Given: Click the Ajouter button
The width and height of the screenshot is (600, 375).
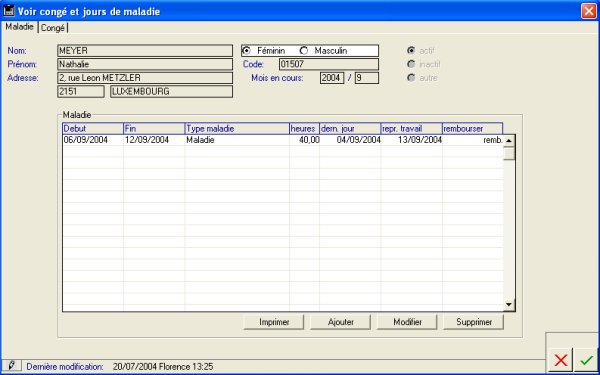Looking at the screenshot, I should pos(341,322).
